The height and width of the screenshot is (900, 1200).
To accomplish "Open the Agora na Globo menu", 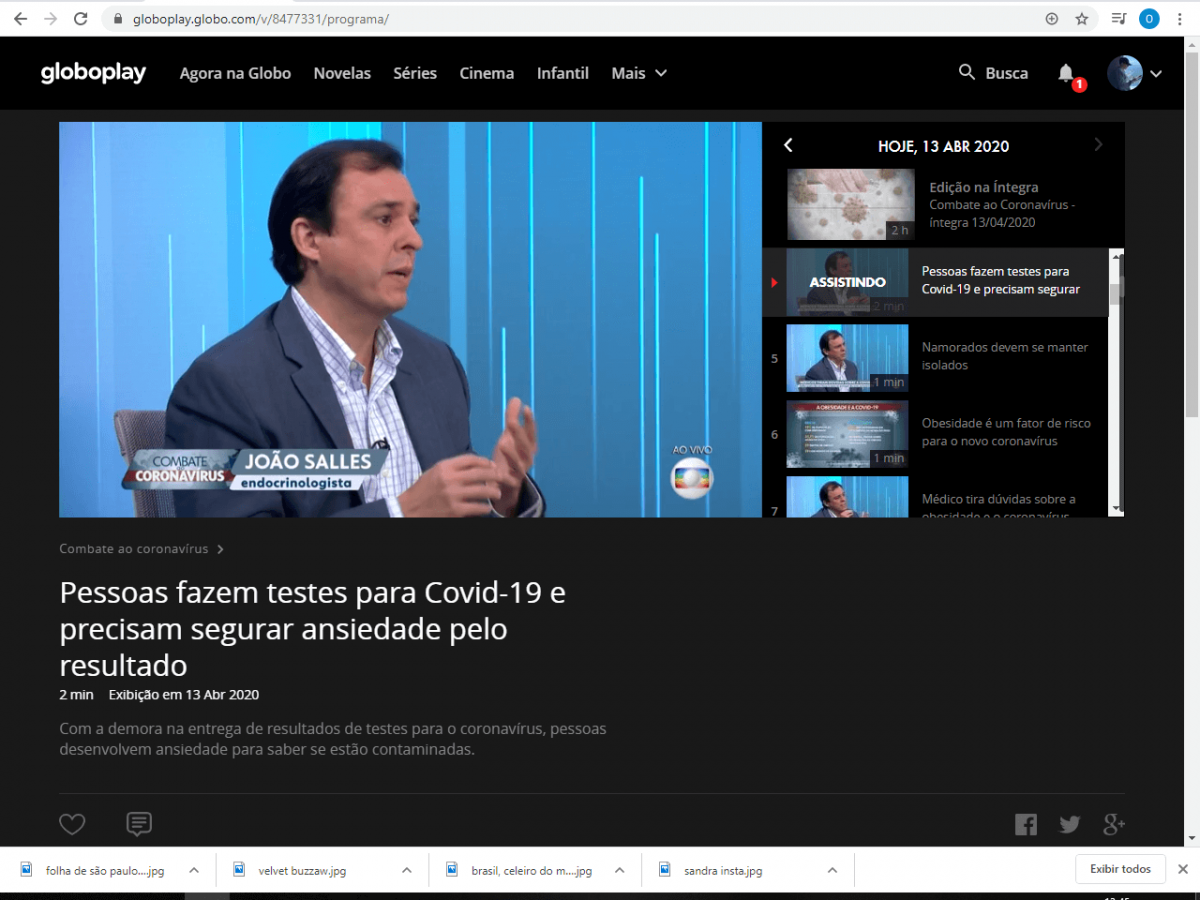I will [235, 73].
